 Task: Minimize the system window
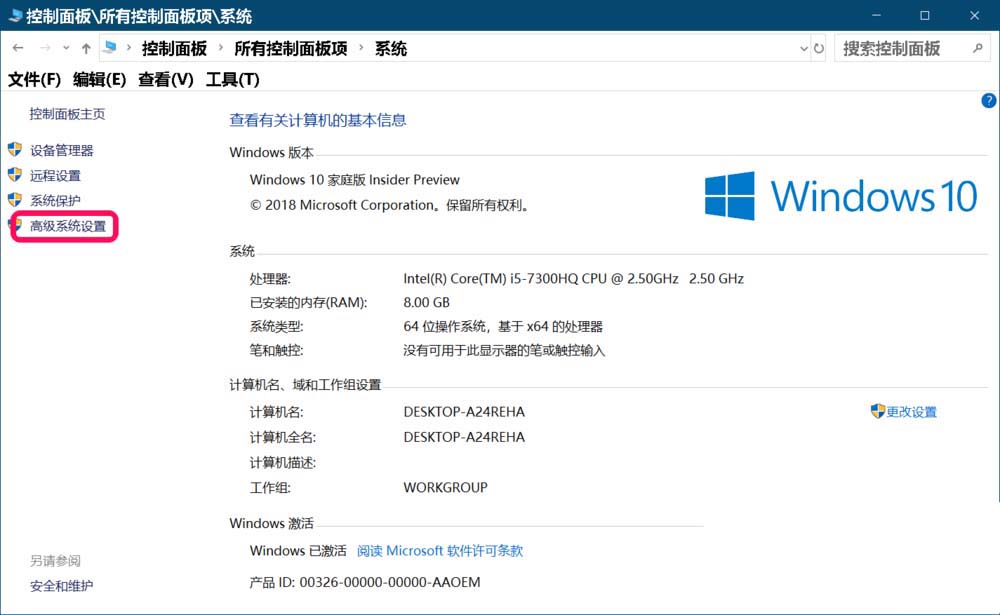click(x=876, y=15)
